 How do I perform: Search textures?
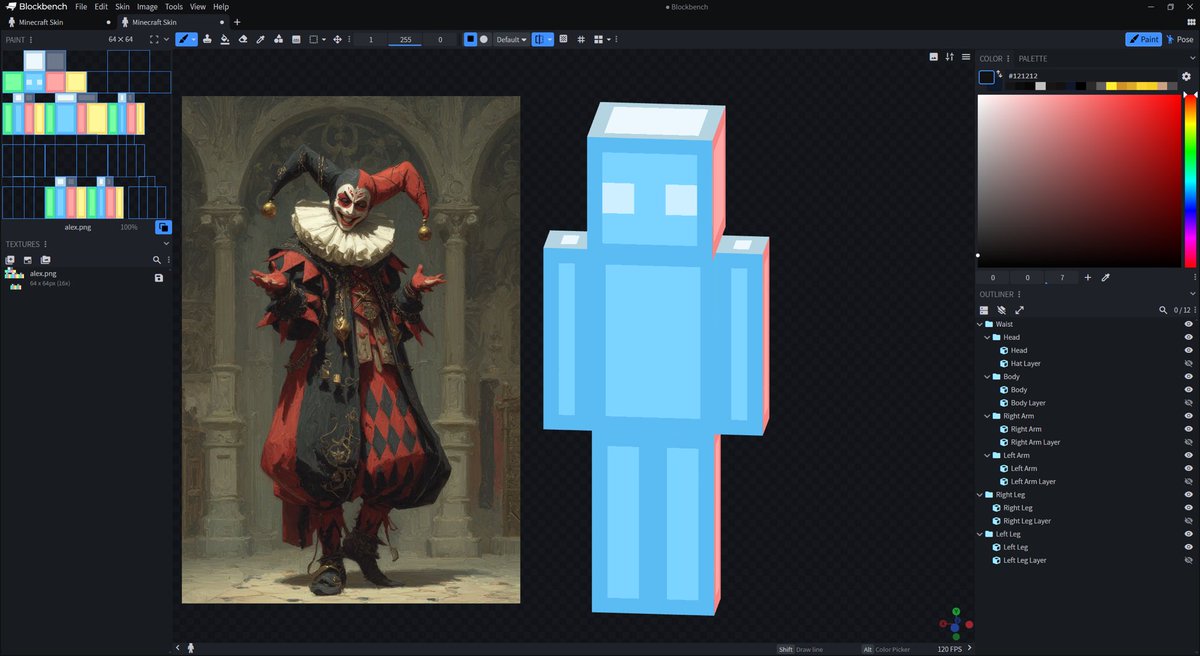click(156, 260)
